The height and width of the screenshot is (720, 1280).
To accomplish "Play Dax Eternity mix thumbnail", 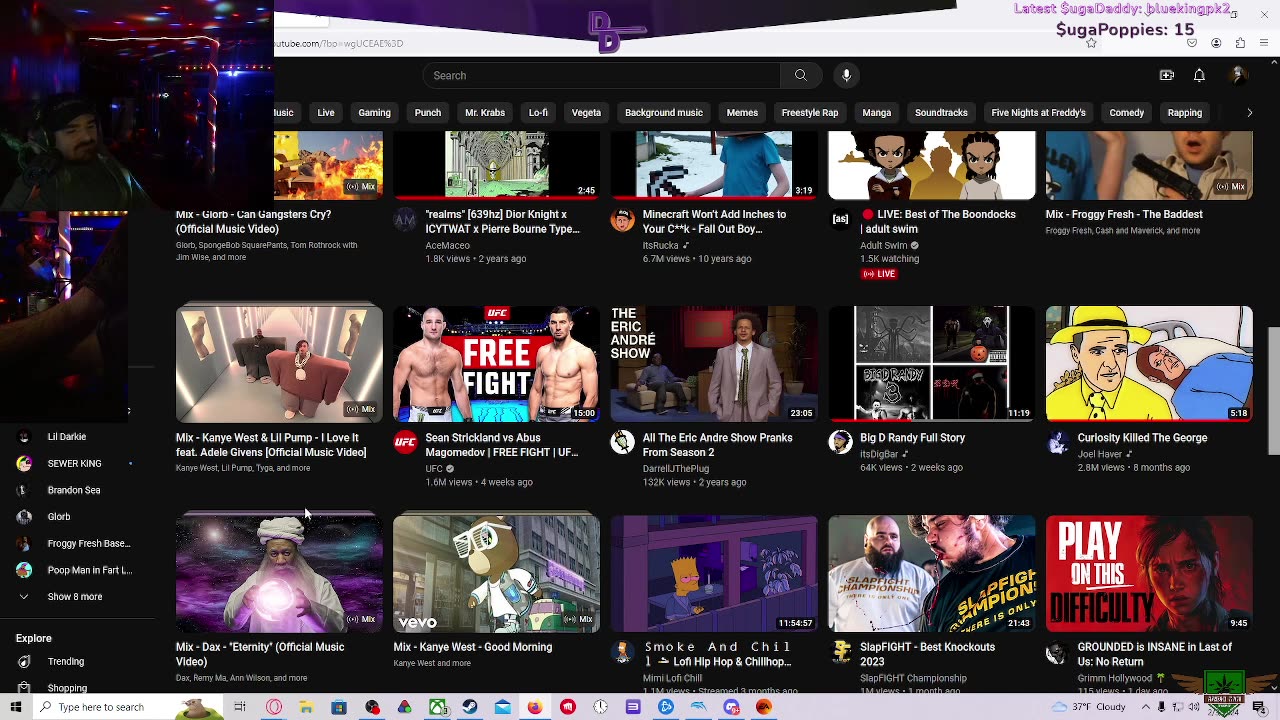I will point(279,573).
